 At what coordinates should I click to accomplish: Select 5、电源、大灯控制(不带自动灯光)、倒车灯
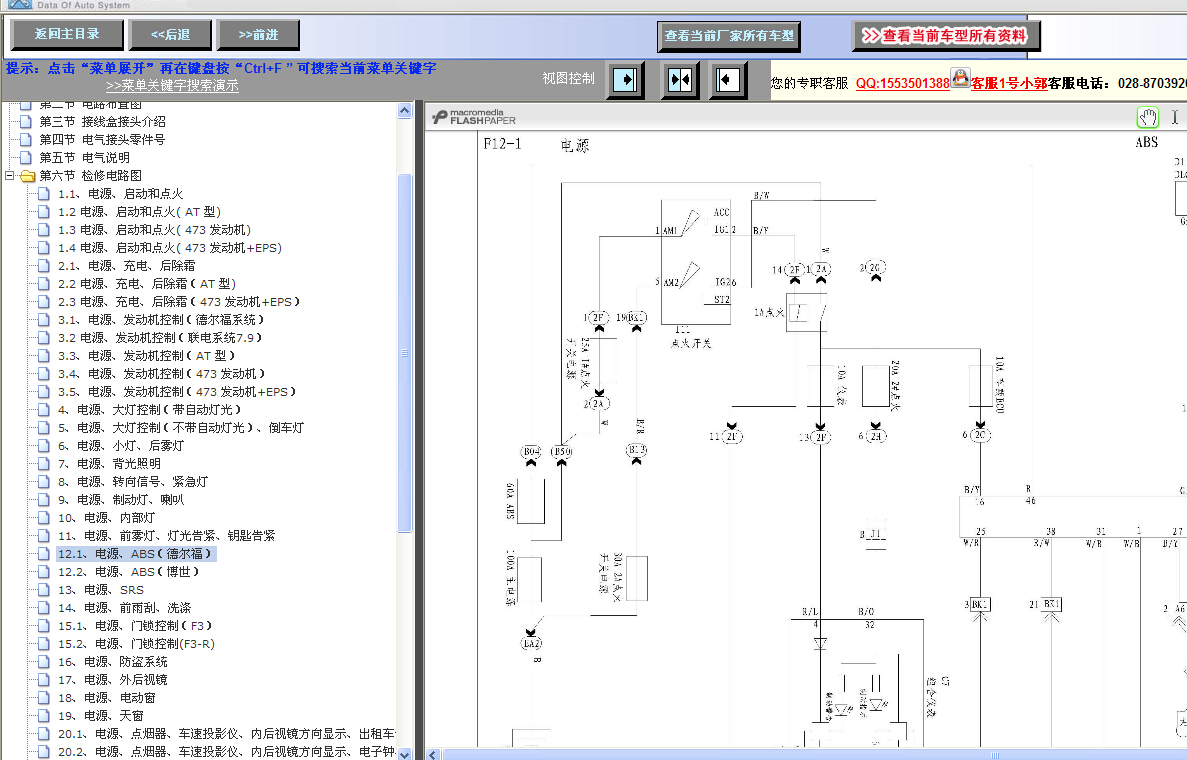pyautogui.click(x=181, y=428)
